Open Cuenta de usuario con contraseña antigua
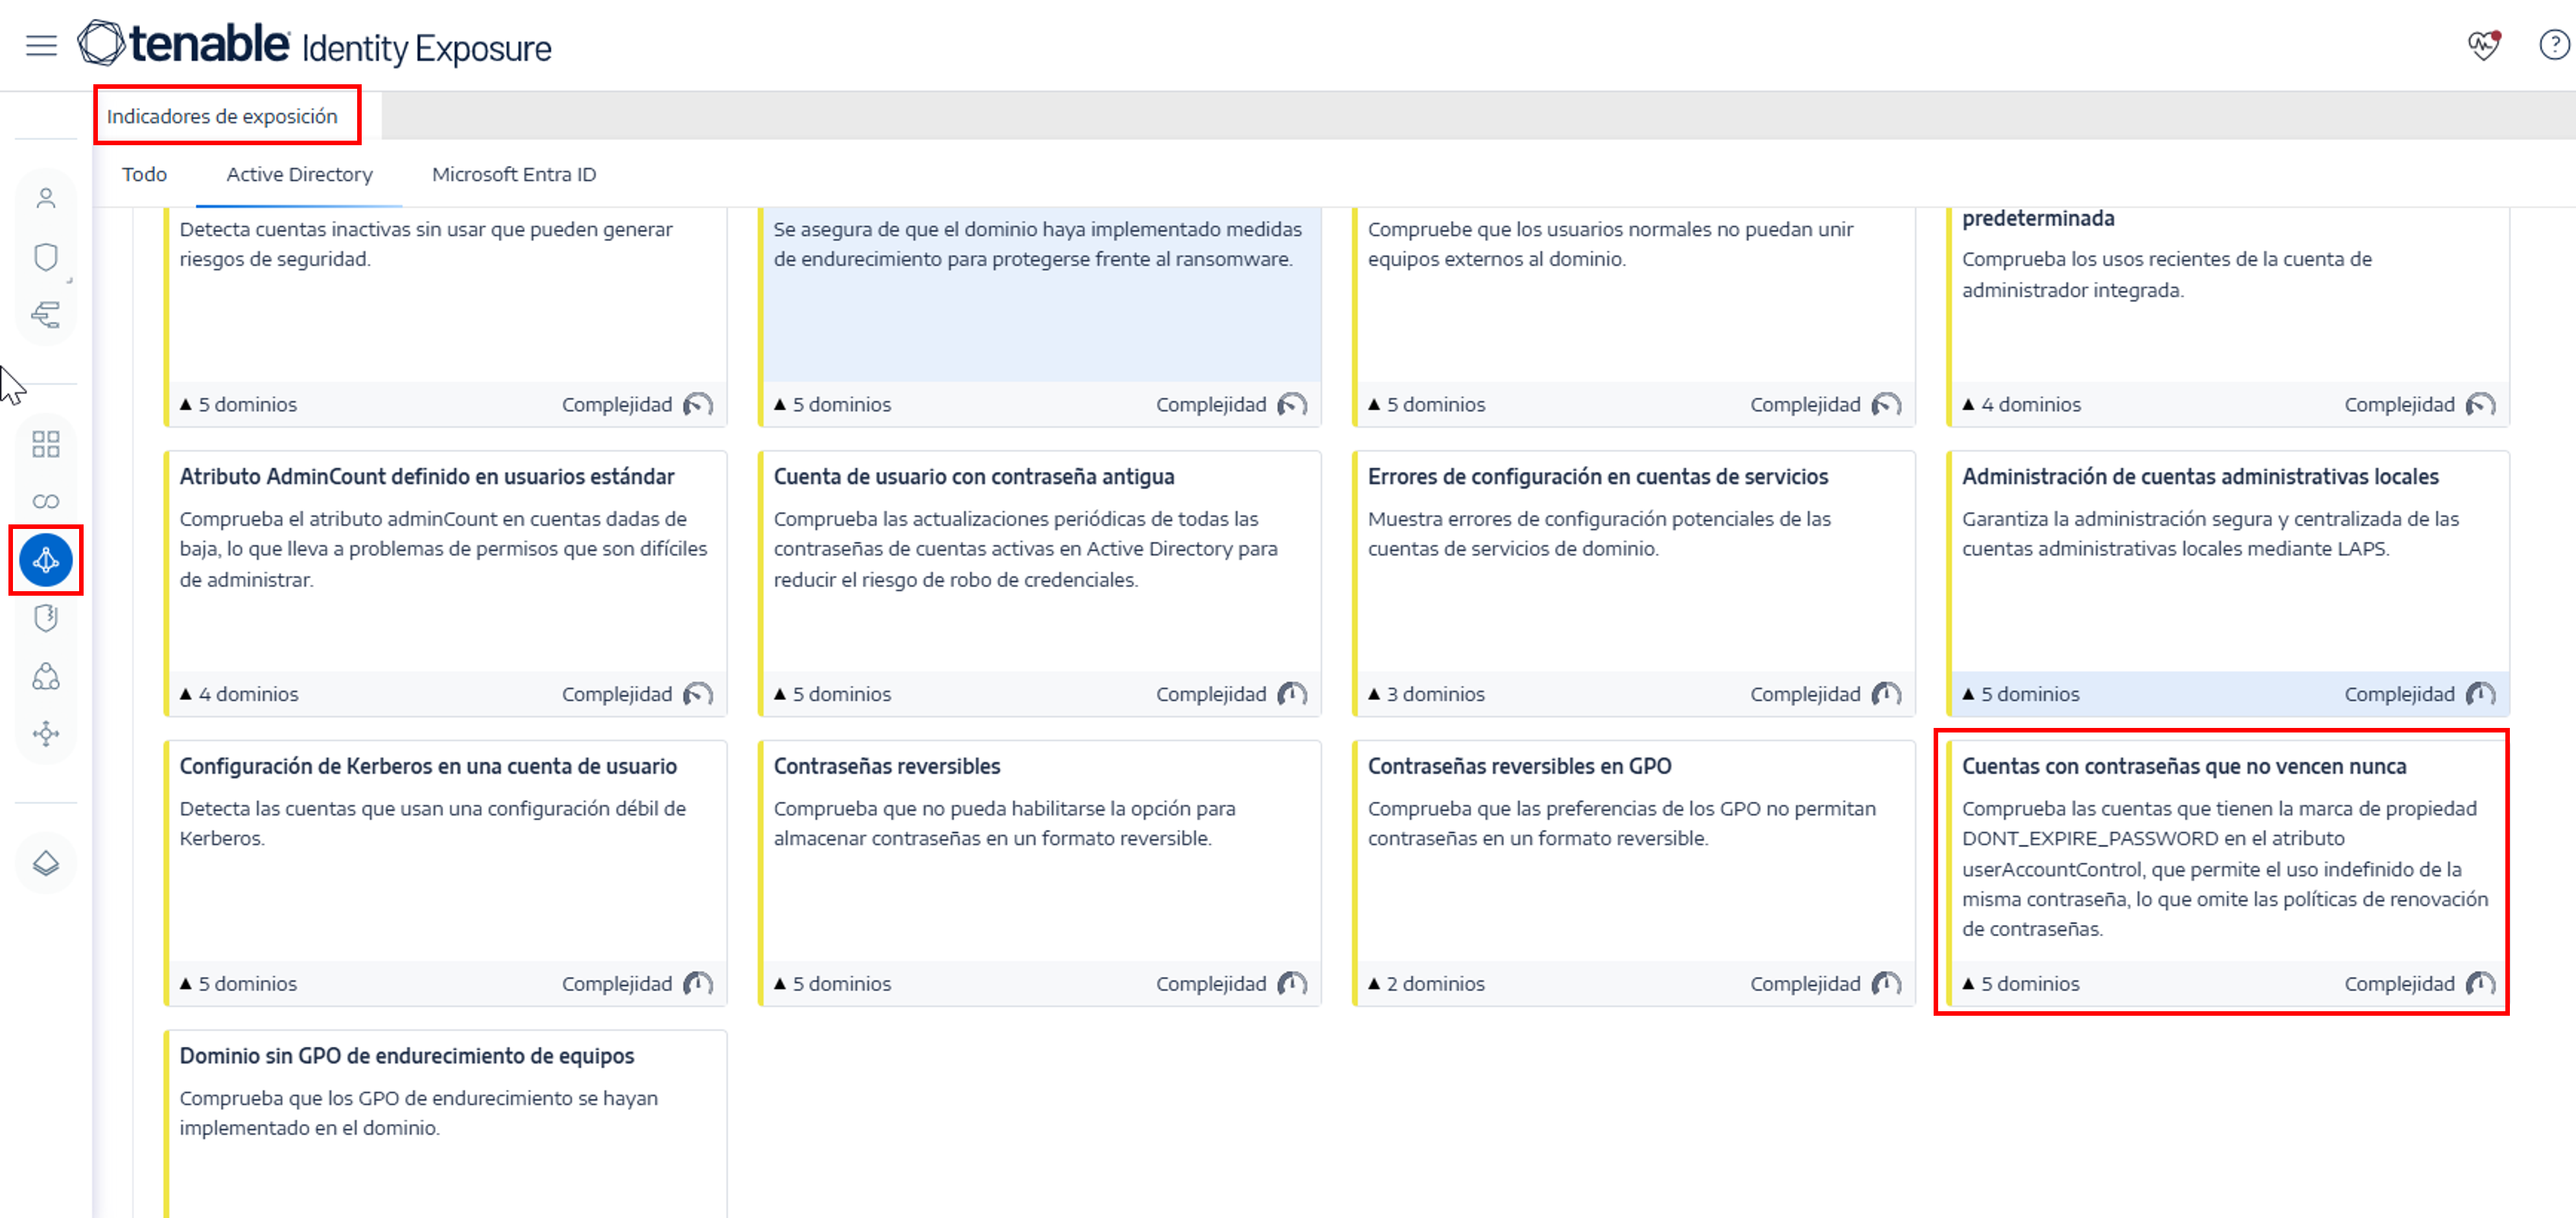The width and height of the screenshot is (2576, 1218). click(974, 477)
